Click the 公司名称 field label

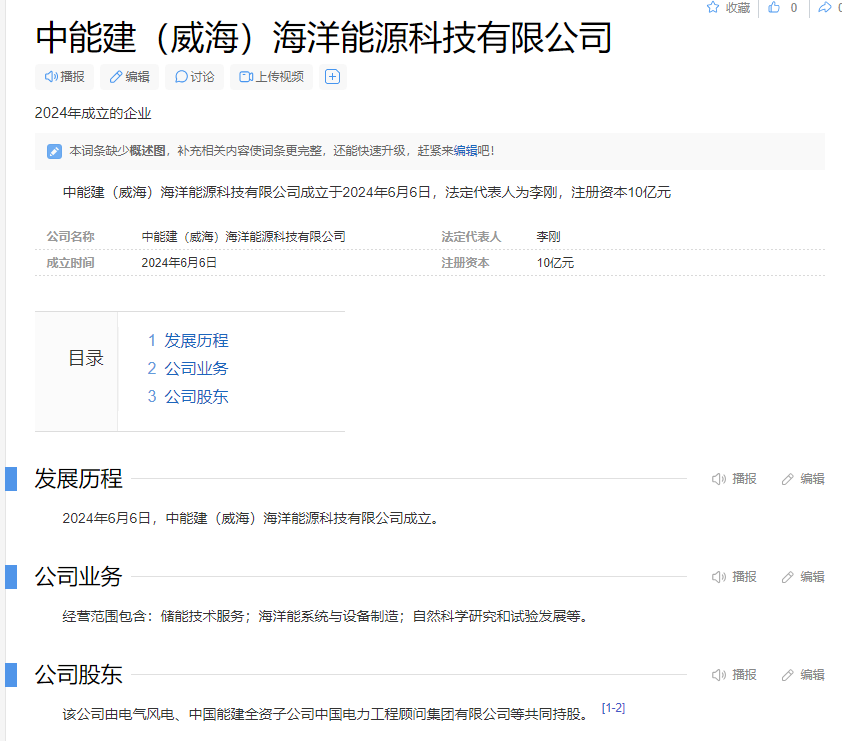[70, 237]
